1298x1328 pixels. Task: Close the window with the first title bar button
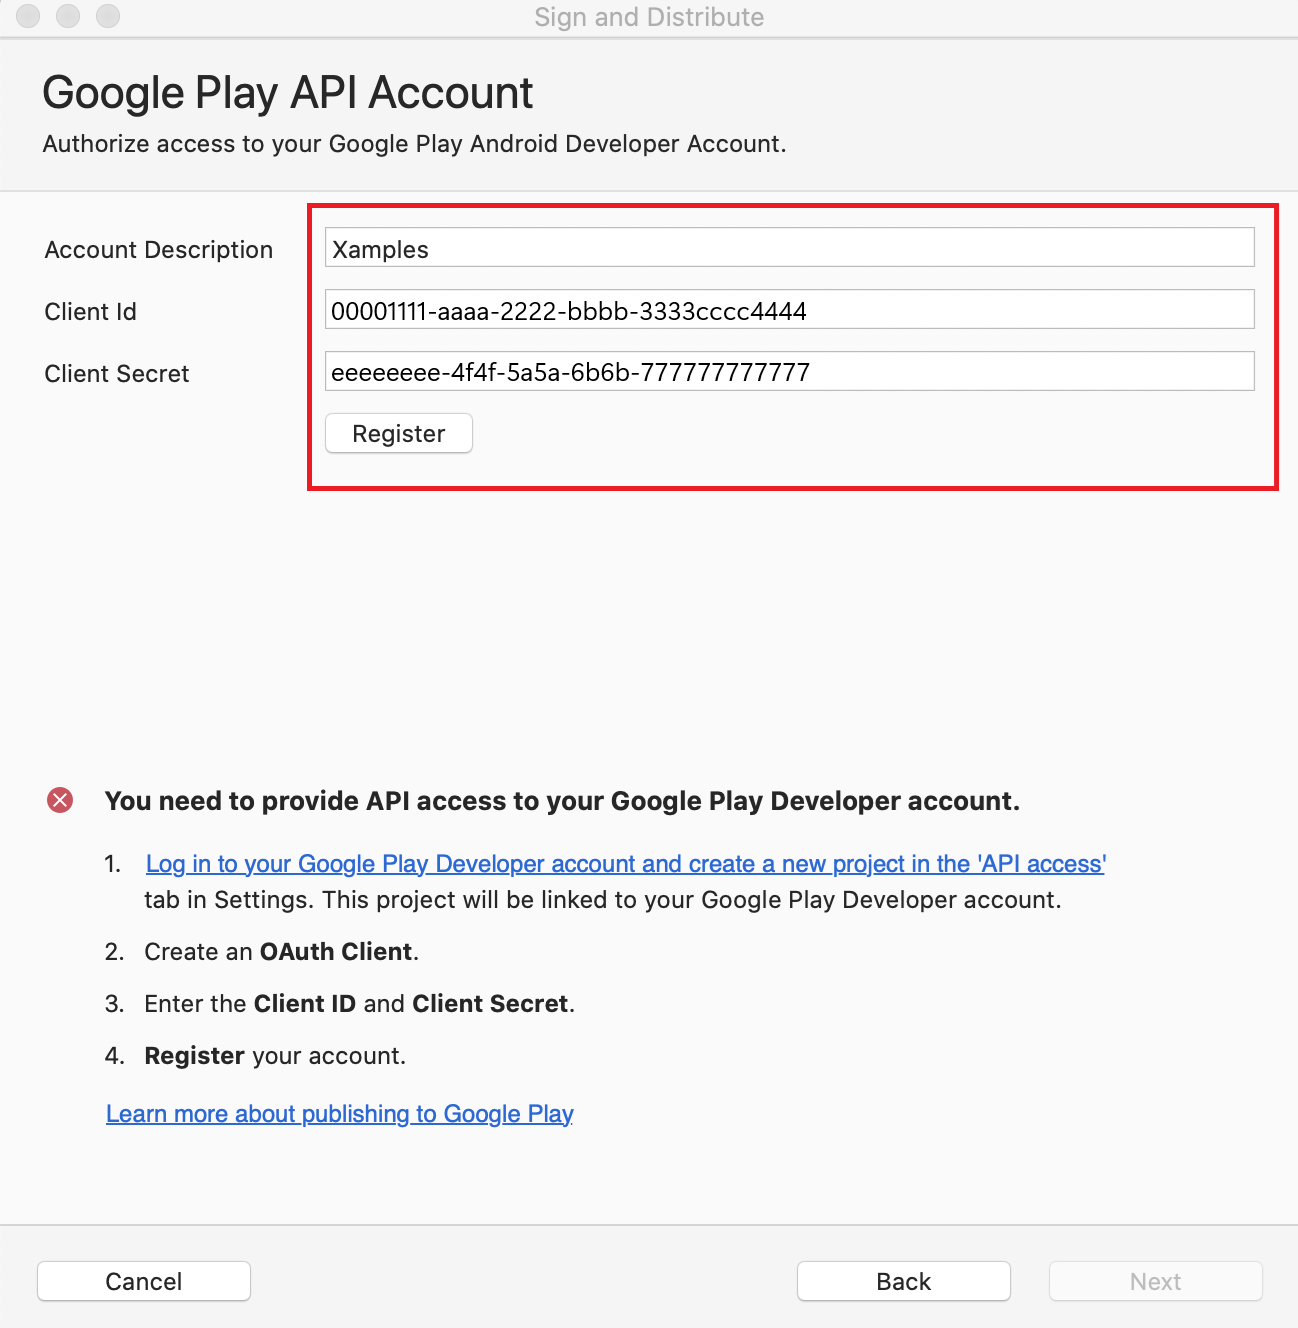28,16
